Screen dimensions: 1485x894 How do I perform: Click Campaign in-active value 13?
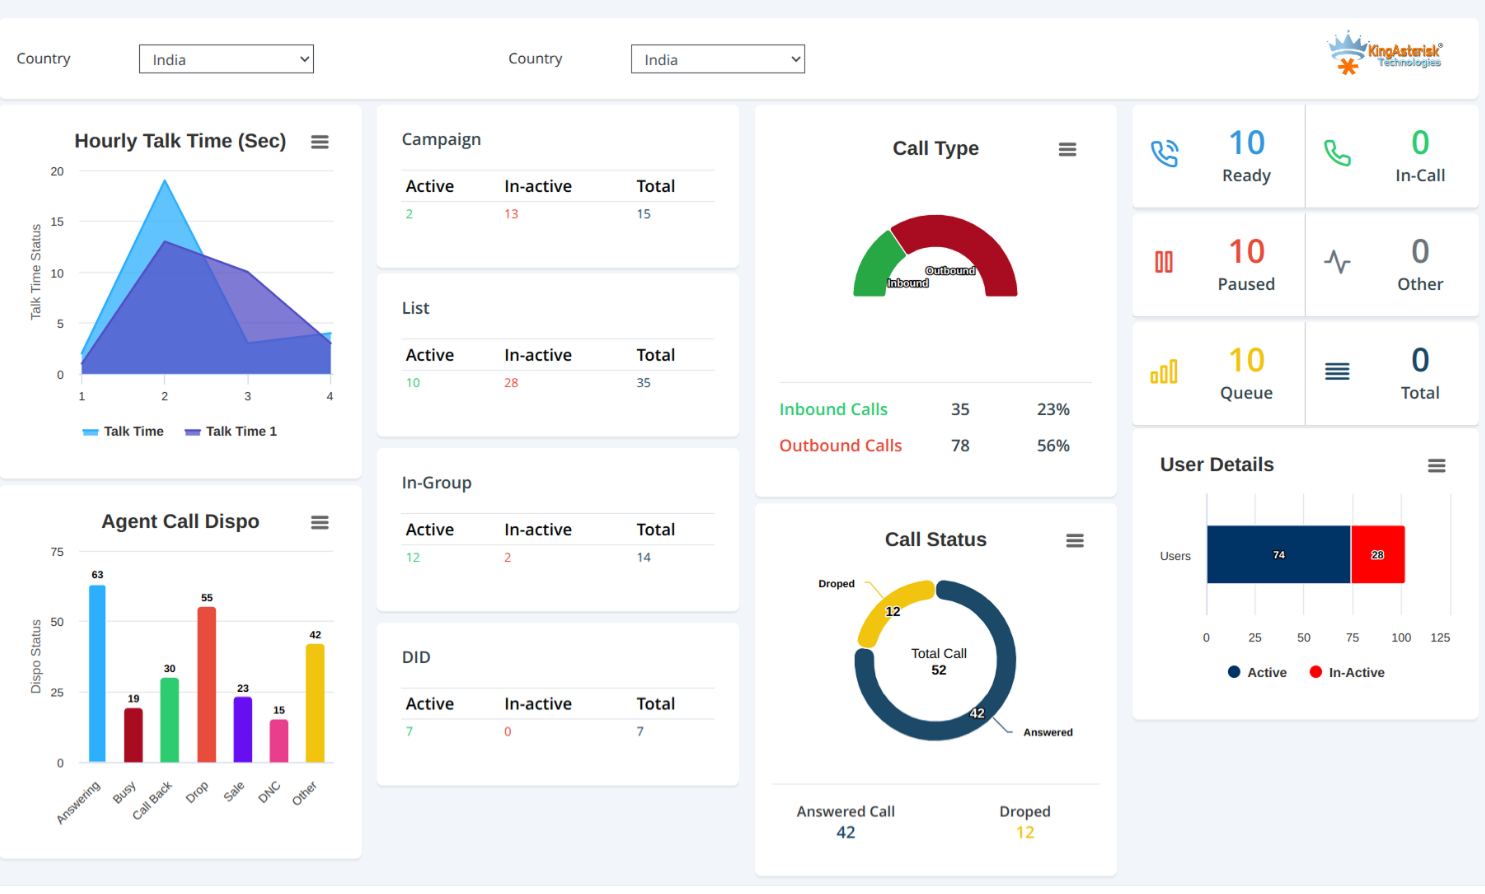coord(511,214)
